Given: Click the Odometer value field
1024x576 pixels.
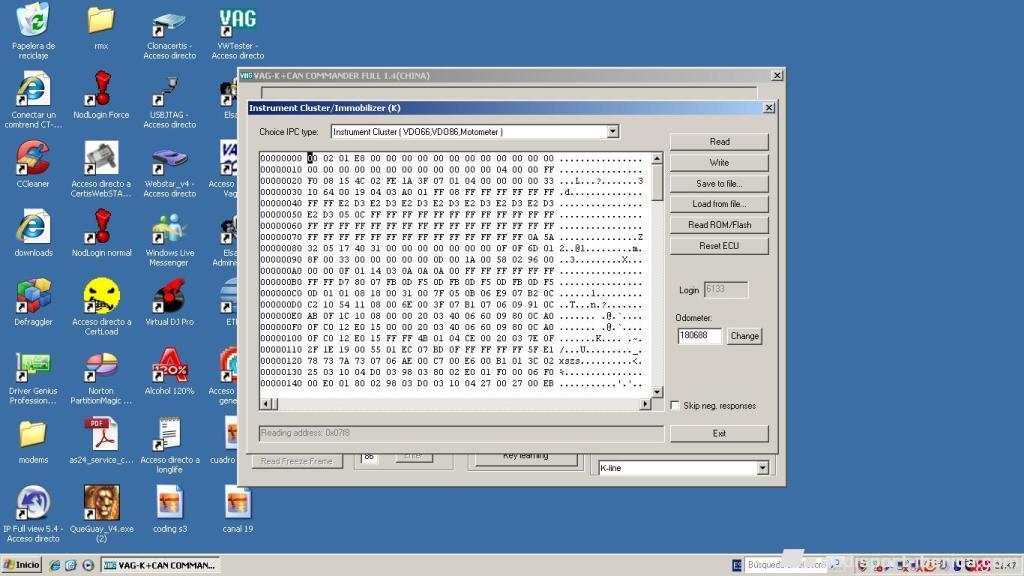Looking at the screenshot, I should pyautogui.click(x=699, y=336).
